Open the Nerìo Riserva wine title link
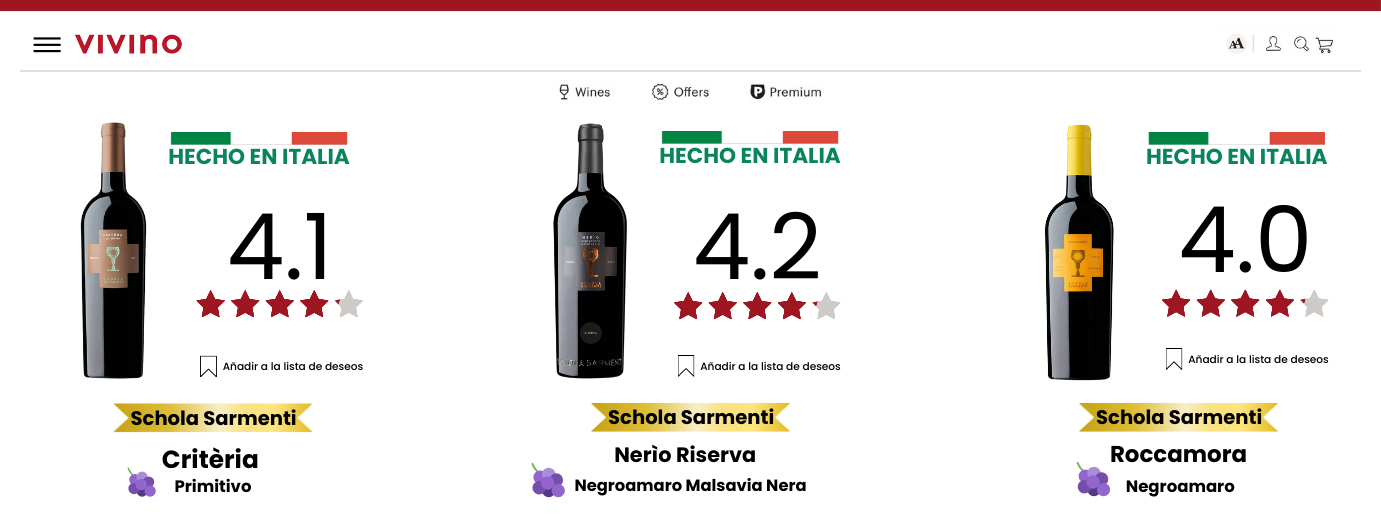This screenshot has width=1381, height=523. [685, 455]
